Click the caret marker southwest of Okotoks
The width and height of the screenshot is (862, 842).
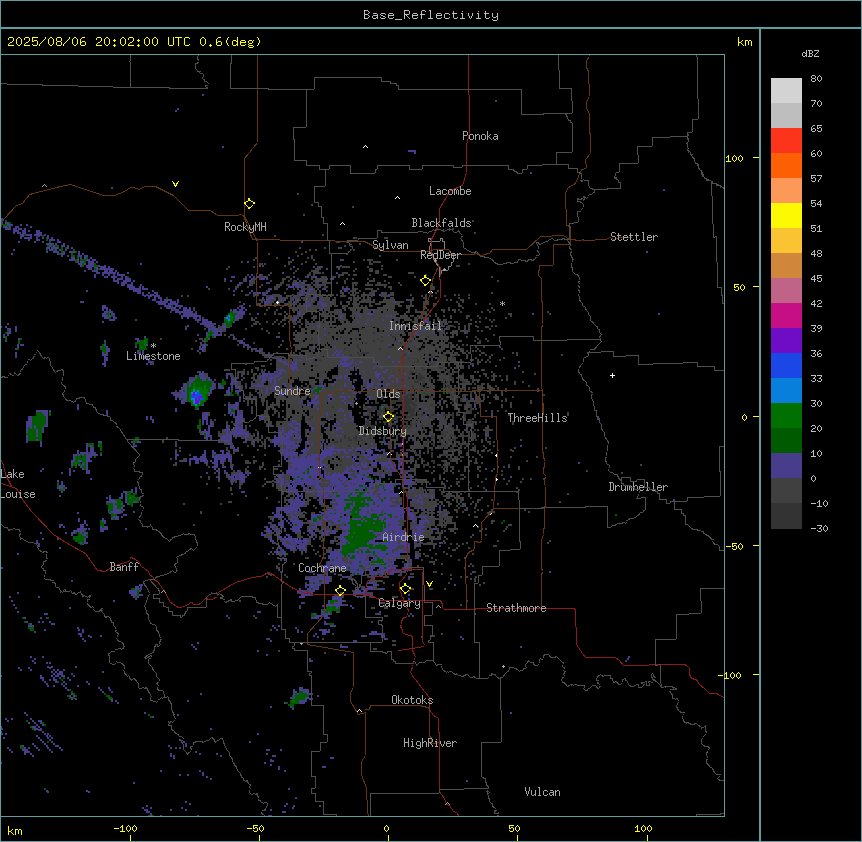[360, 711]
